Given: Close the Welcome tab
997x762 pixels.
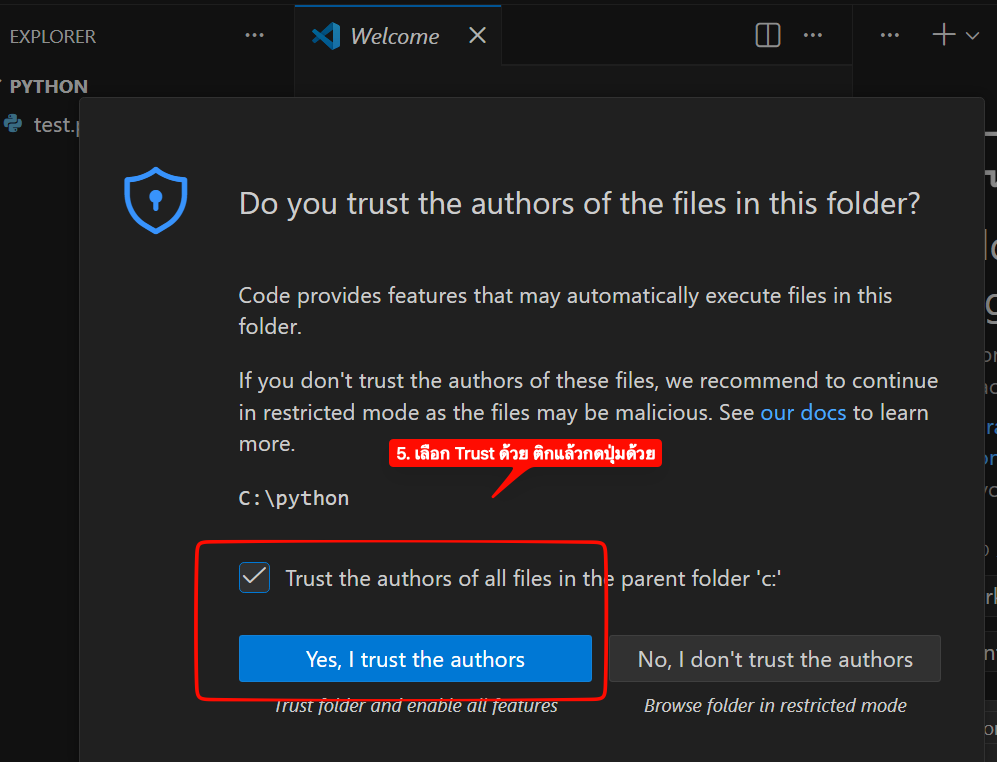Looking at the screenshot, I should click(x=478, y=36).
